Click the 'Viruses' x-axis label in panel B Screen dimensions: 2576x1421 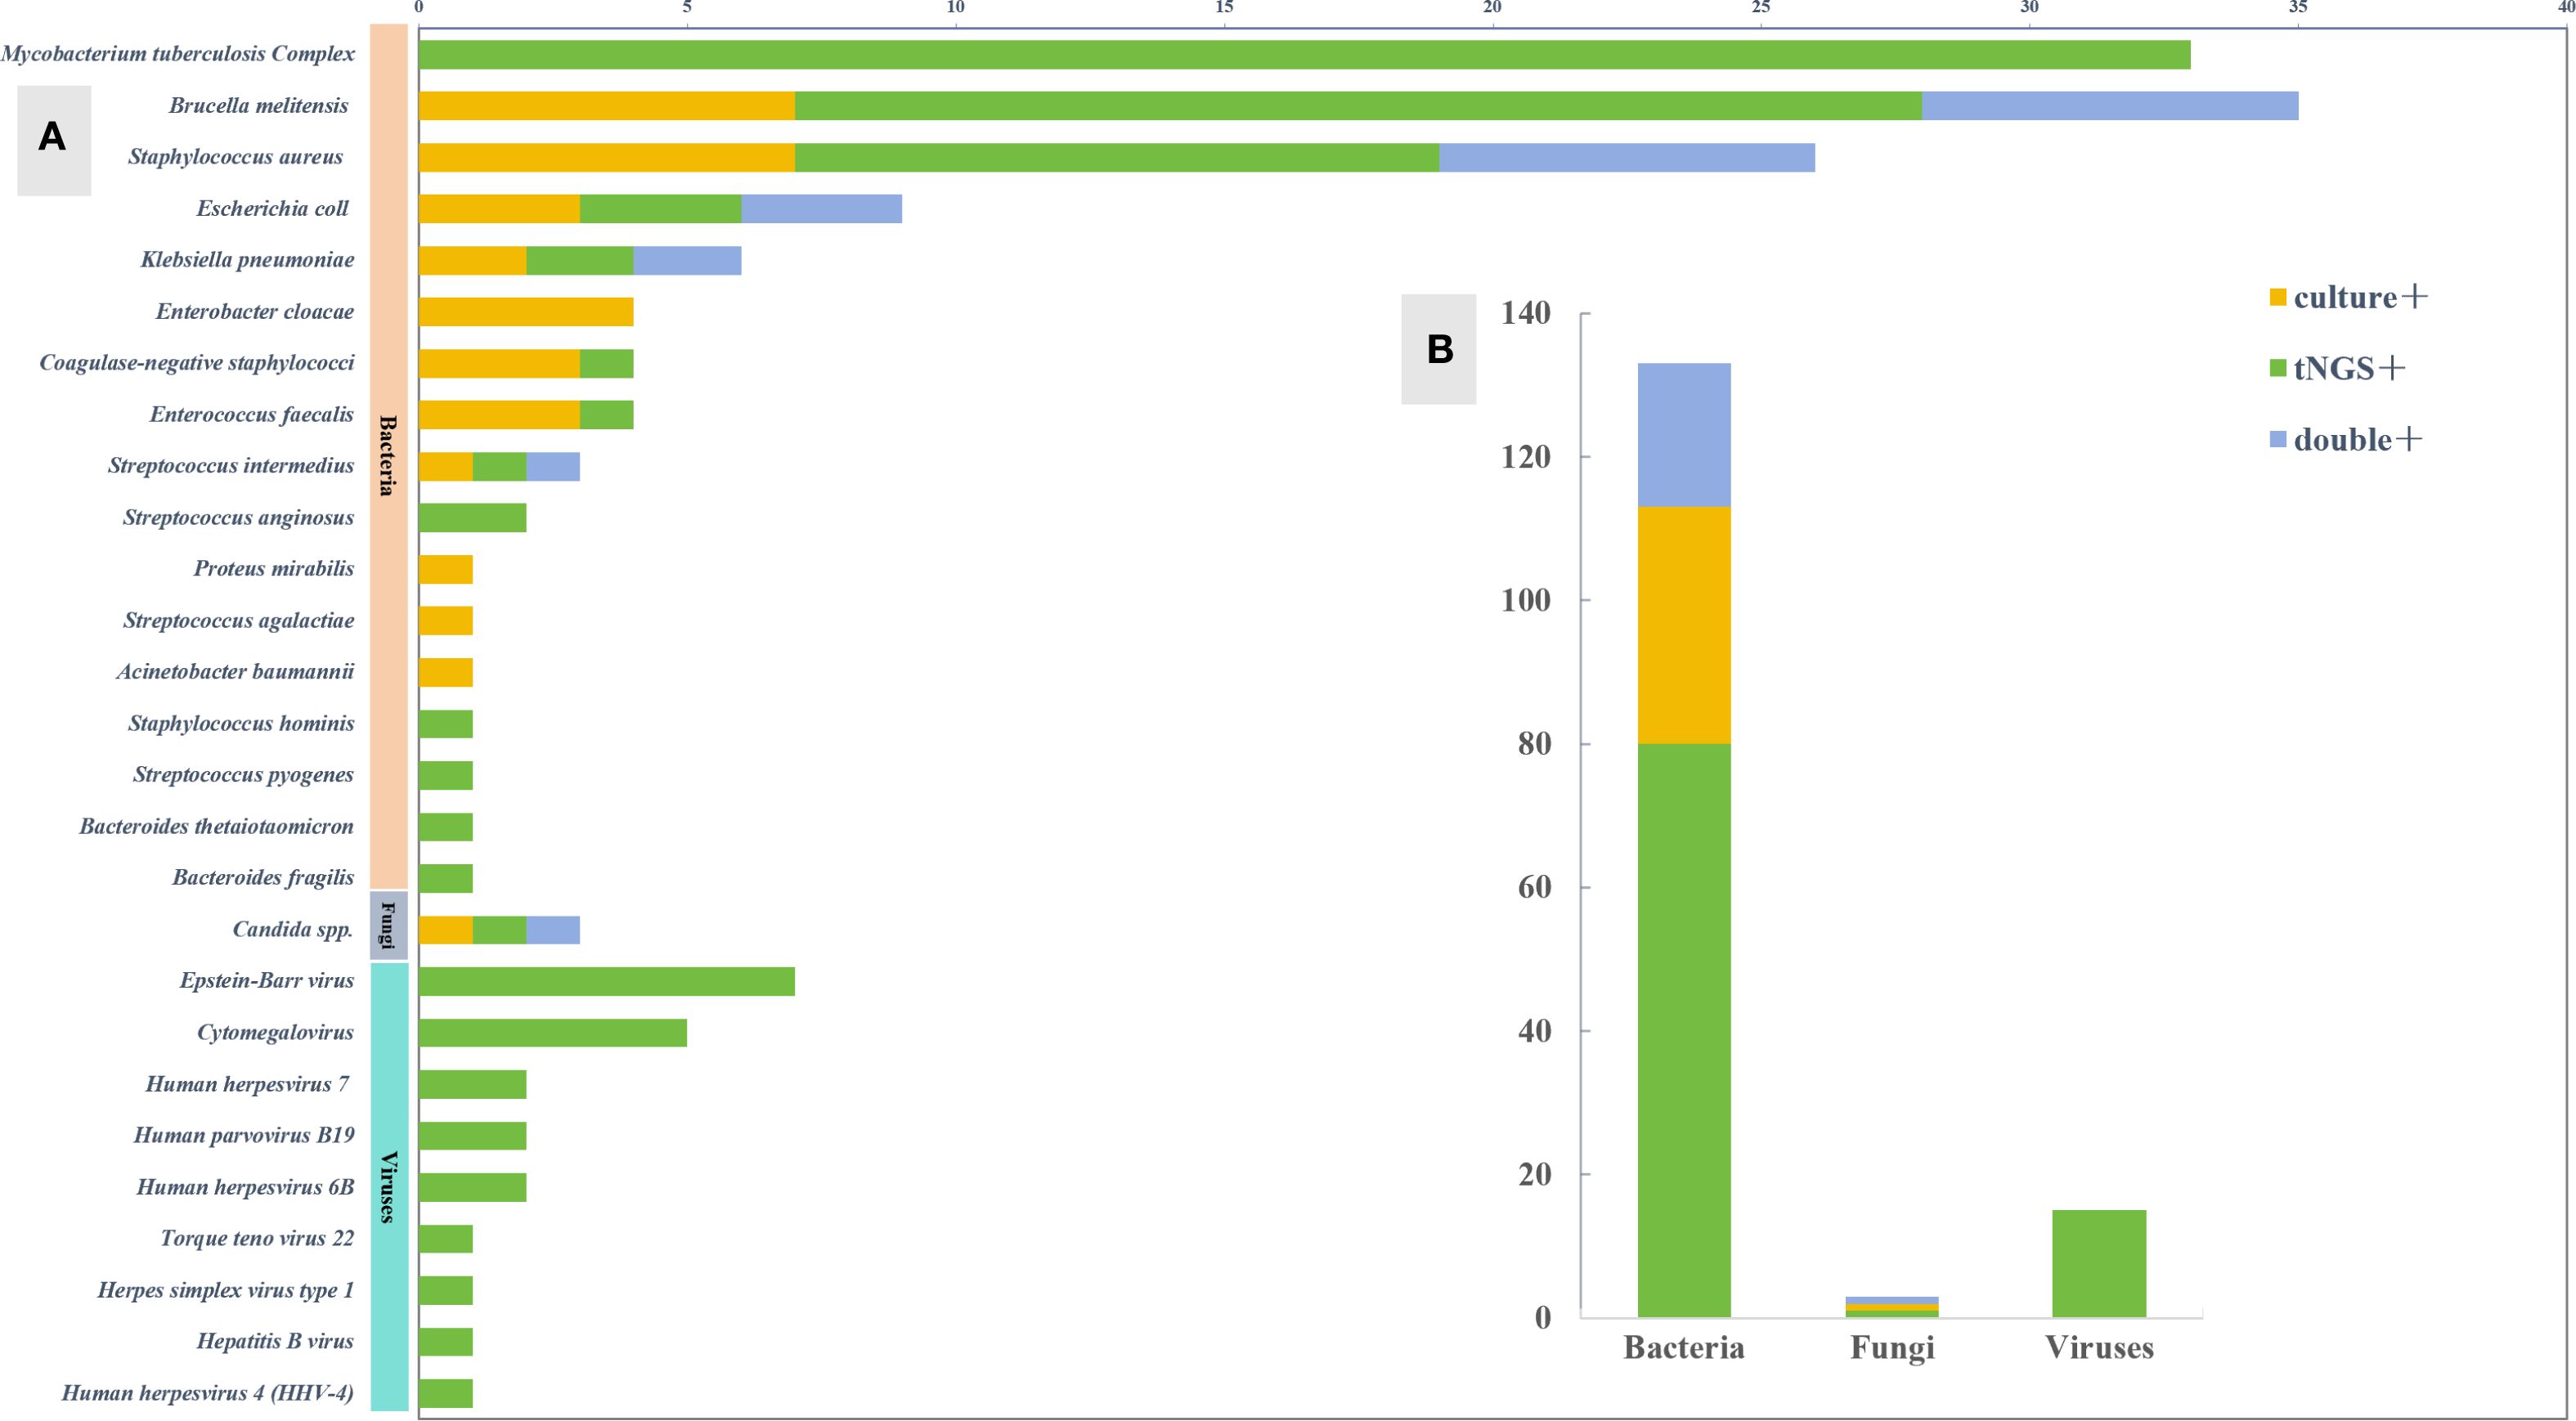tap(2099, 1348)
